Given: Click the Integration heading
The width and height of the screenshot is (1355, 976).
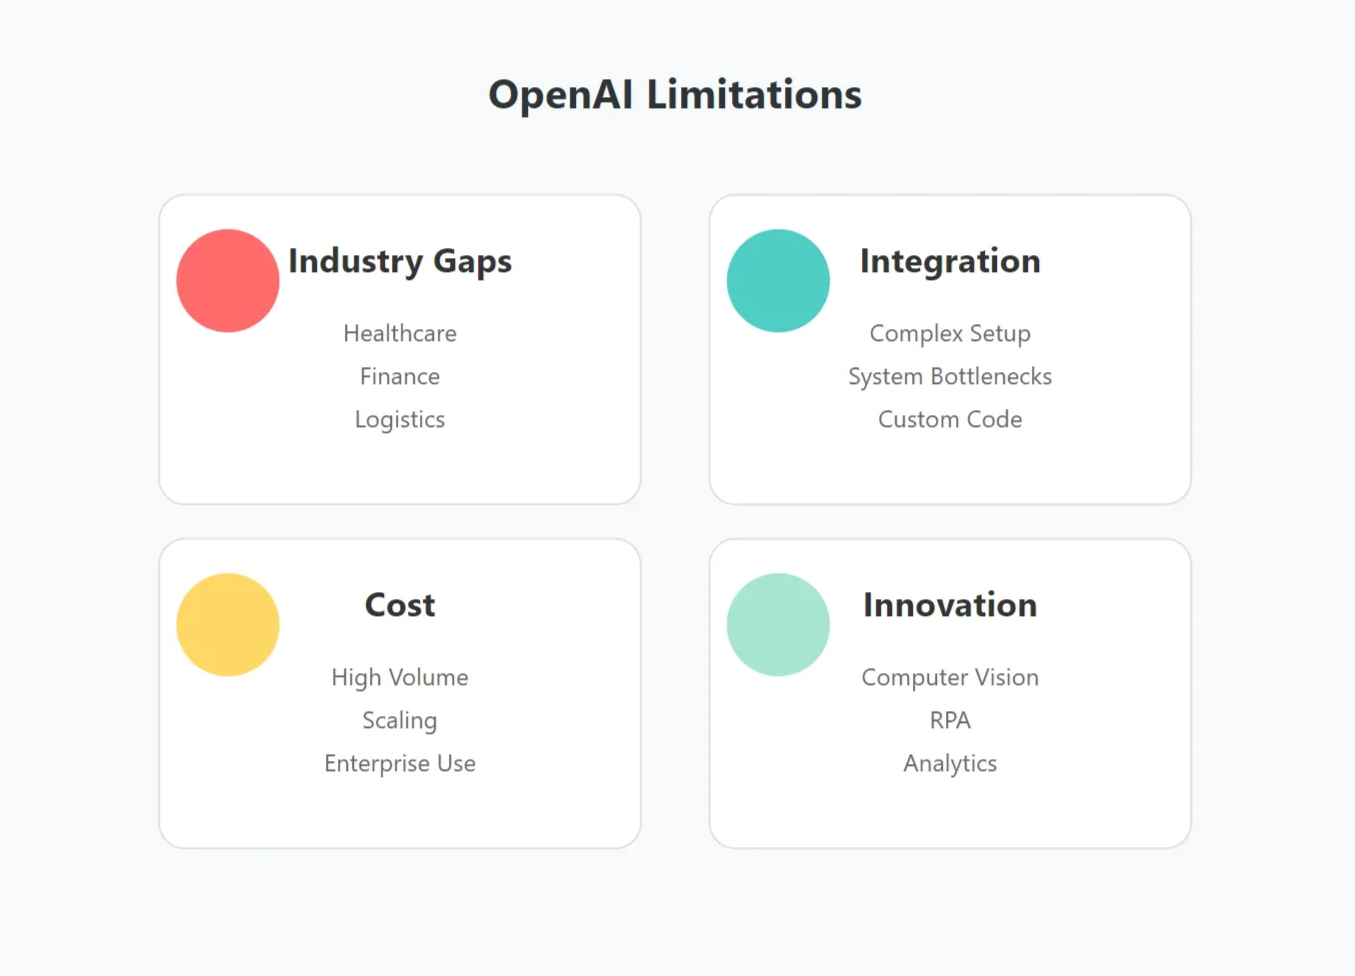Looking at the screenshot, I should click(950, 261).
